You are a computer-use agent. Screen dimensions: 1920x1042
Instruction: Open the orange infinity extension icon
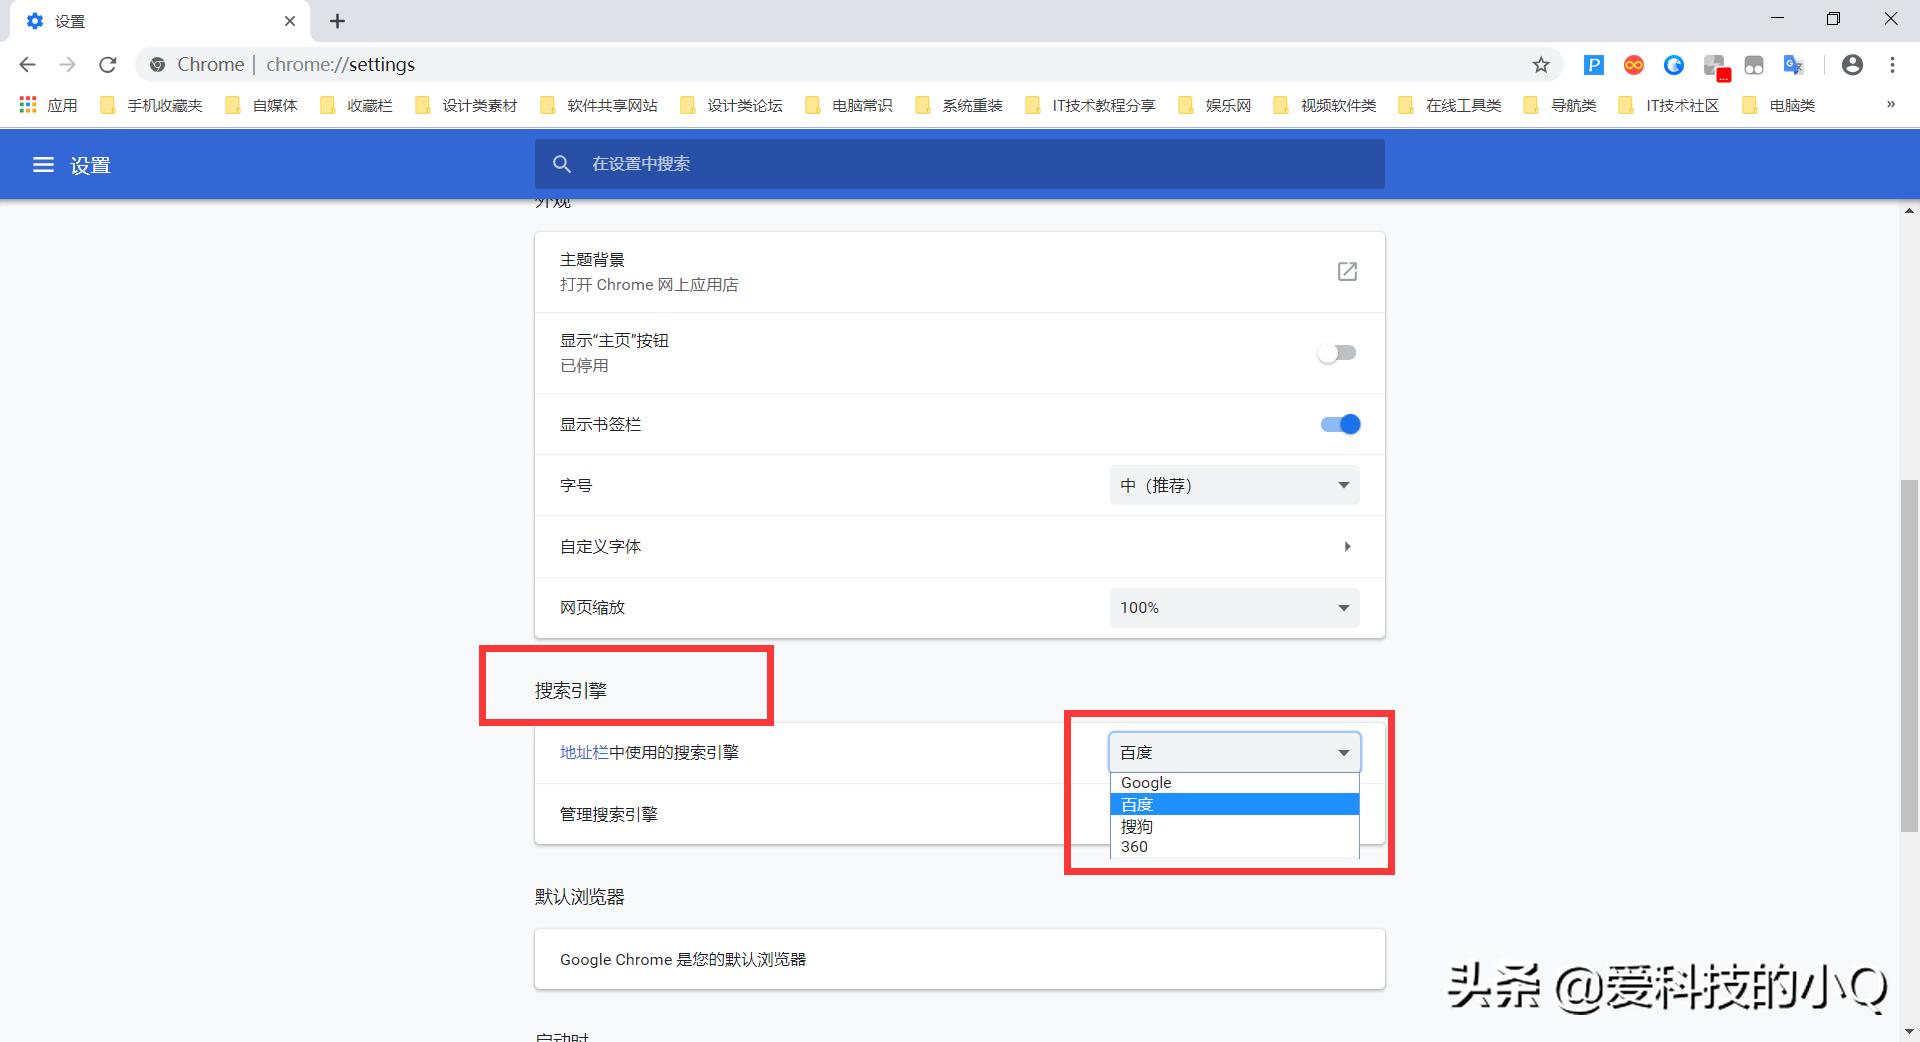[1633, 64]
